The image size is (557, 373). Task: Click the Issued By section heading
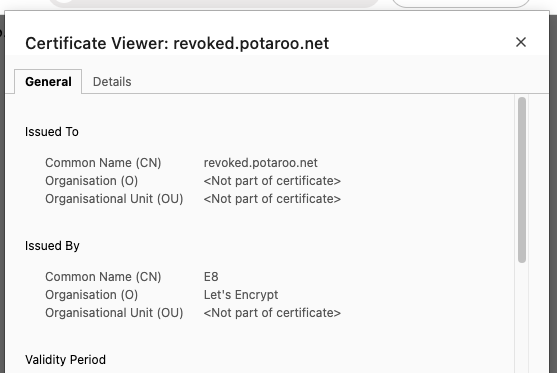point(52,246)
